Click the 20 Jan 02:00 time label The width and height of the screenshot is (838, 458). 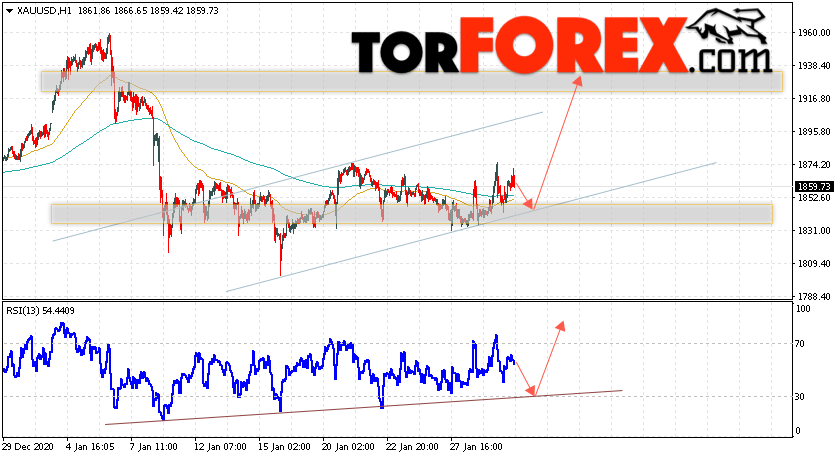click(348, 446)
